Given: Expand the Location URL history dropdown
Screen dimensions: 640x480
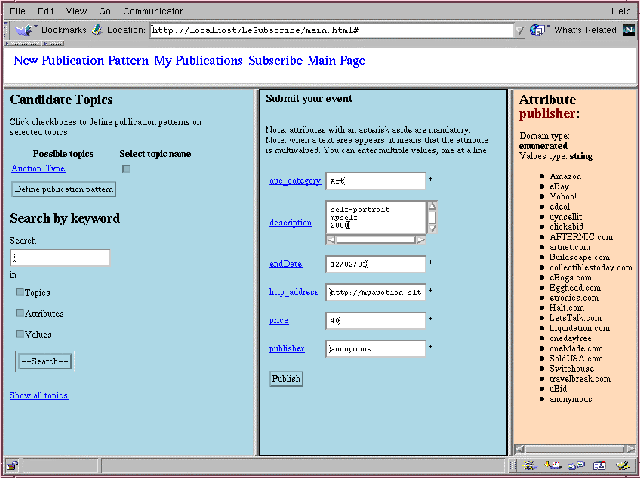Looking at the screenshot, I should coord(519,30).
